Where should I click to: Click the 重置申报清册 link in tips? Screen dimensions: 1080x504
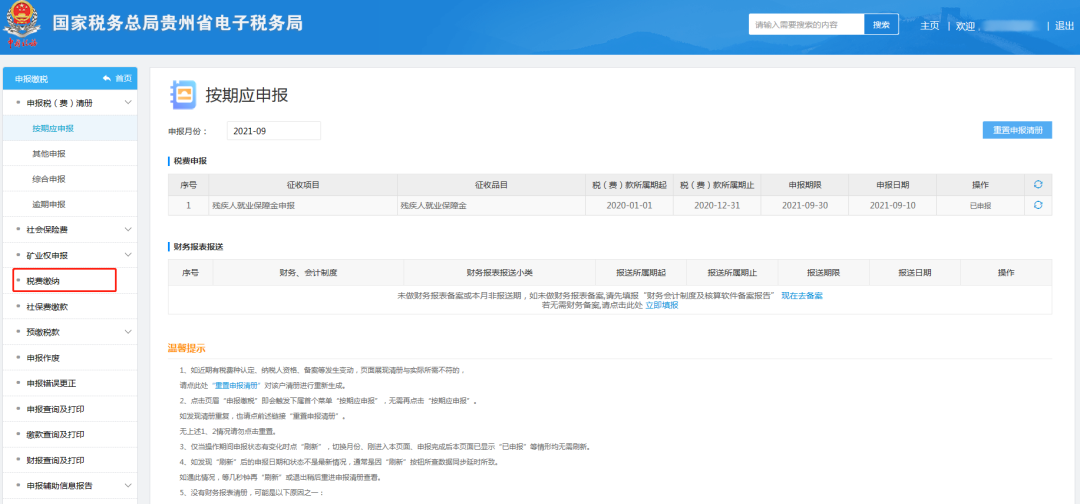(x=236, y=386)
